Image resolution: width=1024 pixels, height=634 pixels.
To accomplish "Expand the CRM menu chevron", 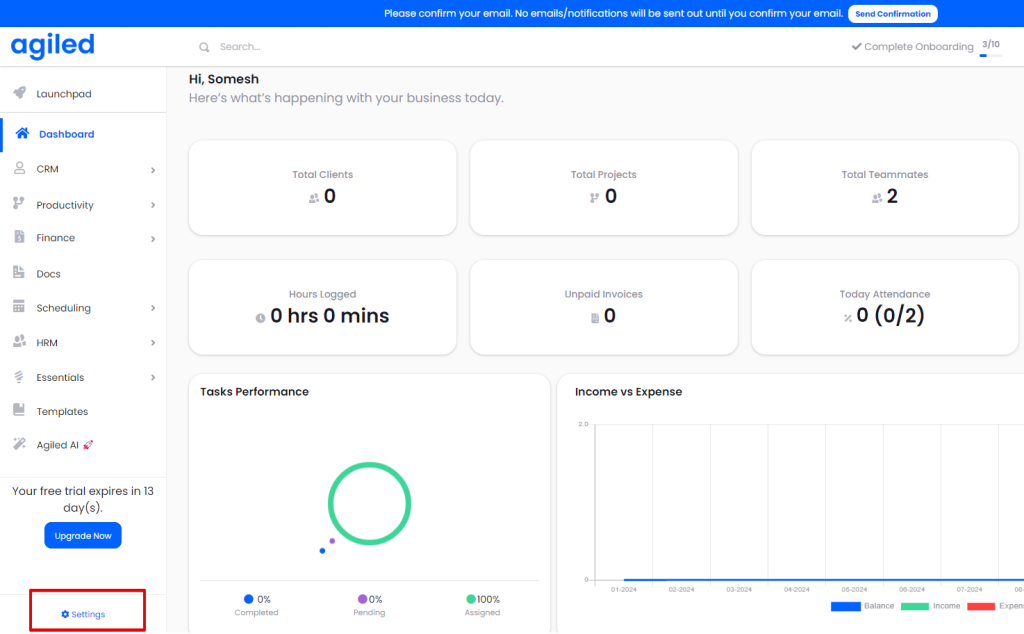I will coord(153,170).
